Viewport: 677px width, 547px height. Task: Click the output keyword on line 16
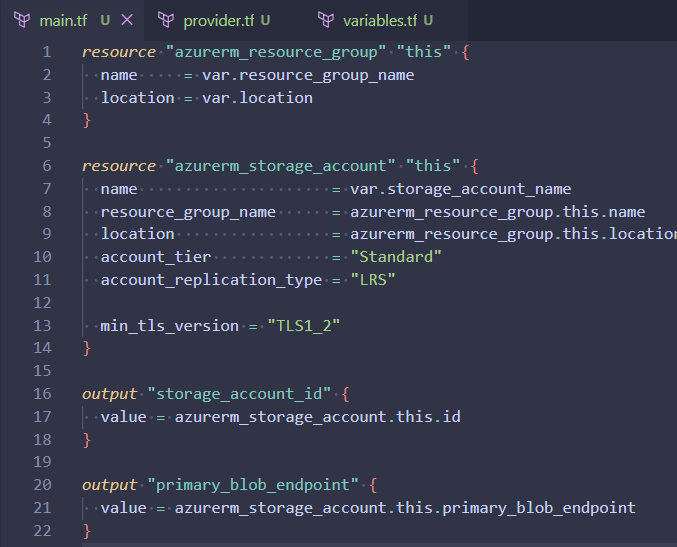tap(110, 394)
